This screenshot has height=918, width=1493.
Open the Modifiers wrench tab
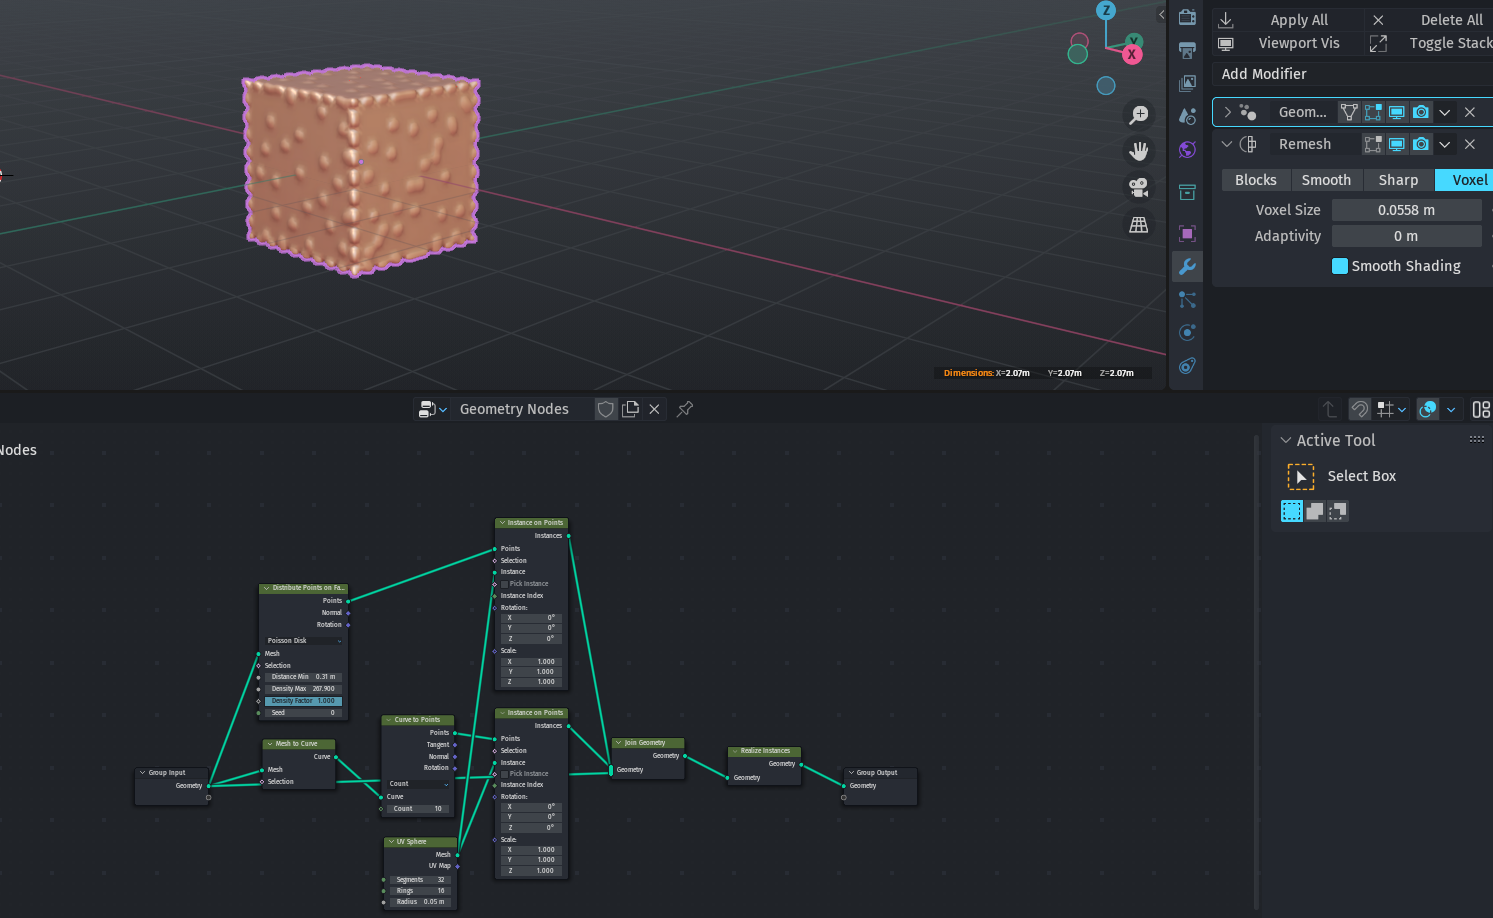tap(1187, 266)
